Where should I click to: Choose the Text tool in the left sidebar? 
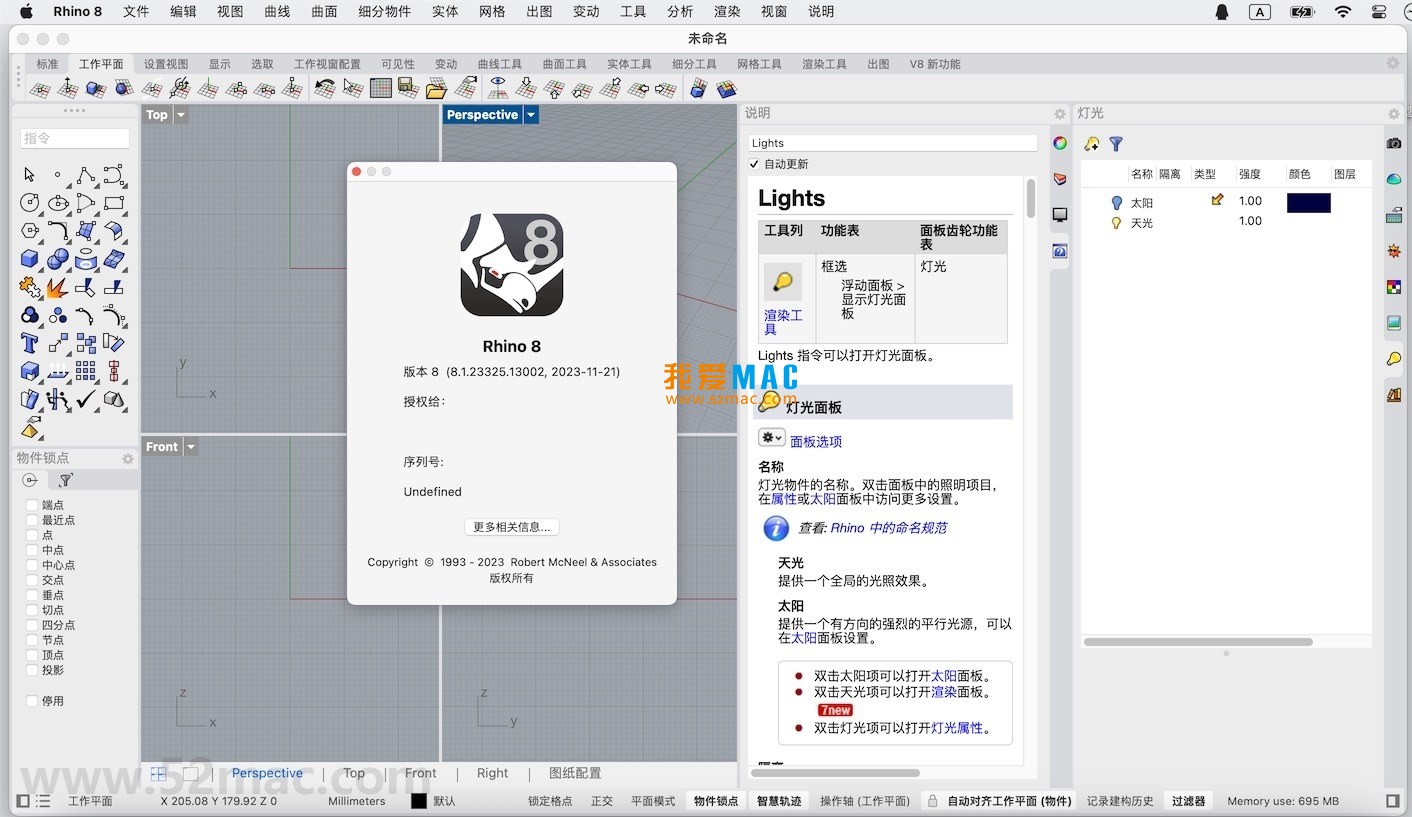pyautogui.click(x=30, y=342)
